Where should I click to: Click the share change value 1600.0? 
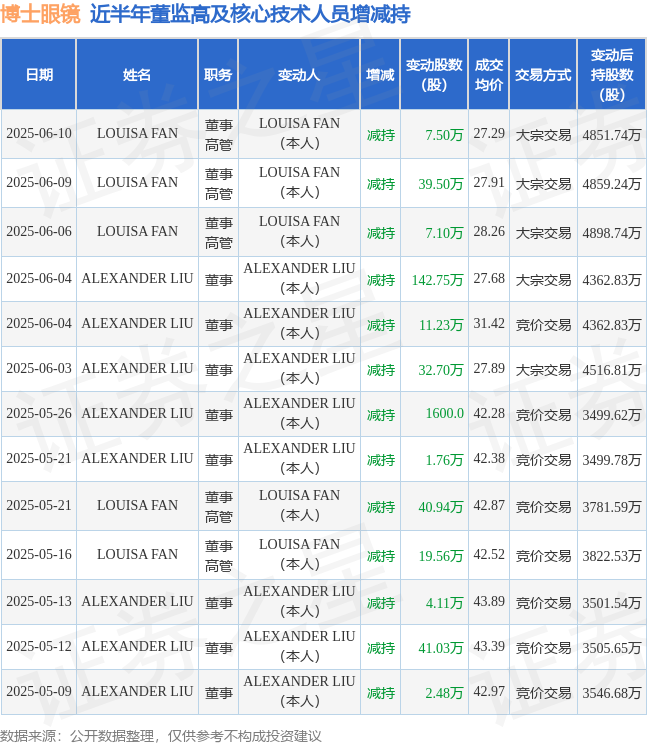click(x=445, y=413)
